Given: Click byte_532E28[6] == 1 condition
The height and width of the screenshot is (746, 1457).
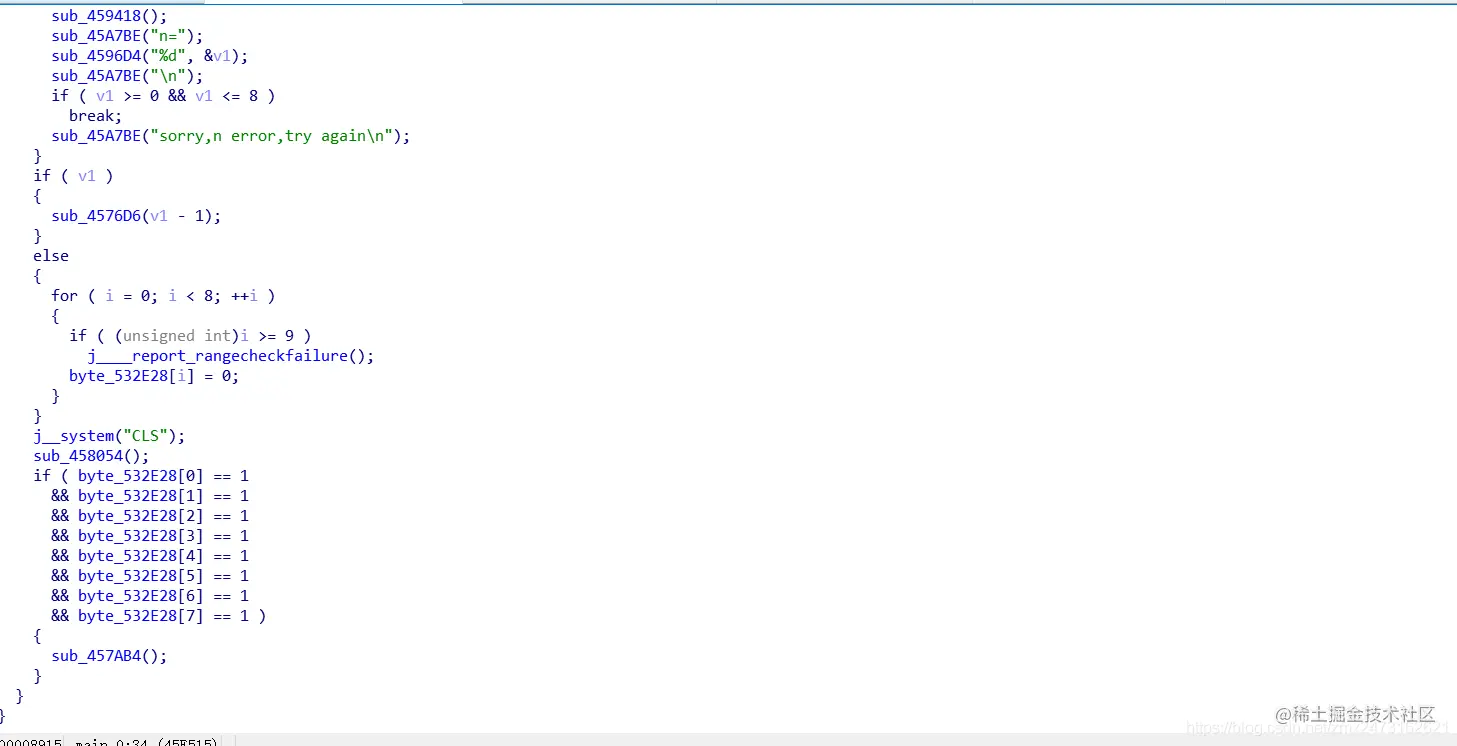Looking at the screenshot, I should coord(163,596).
